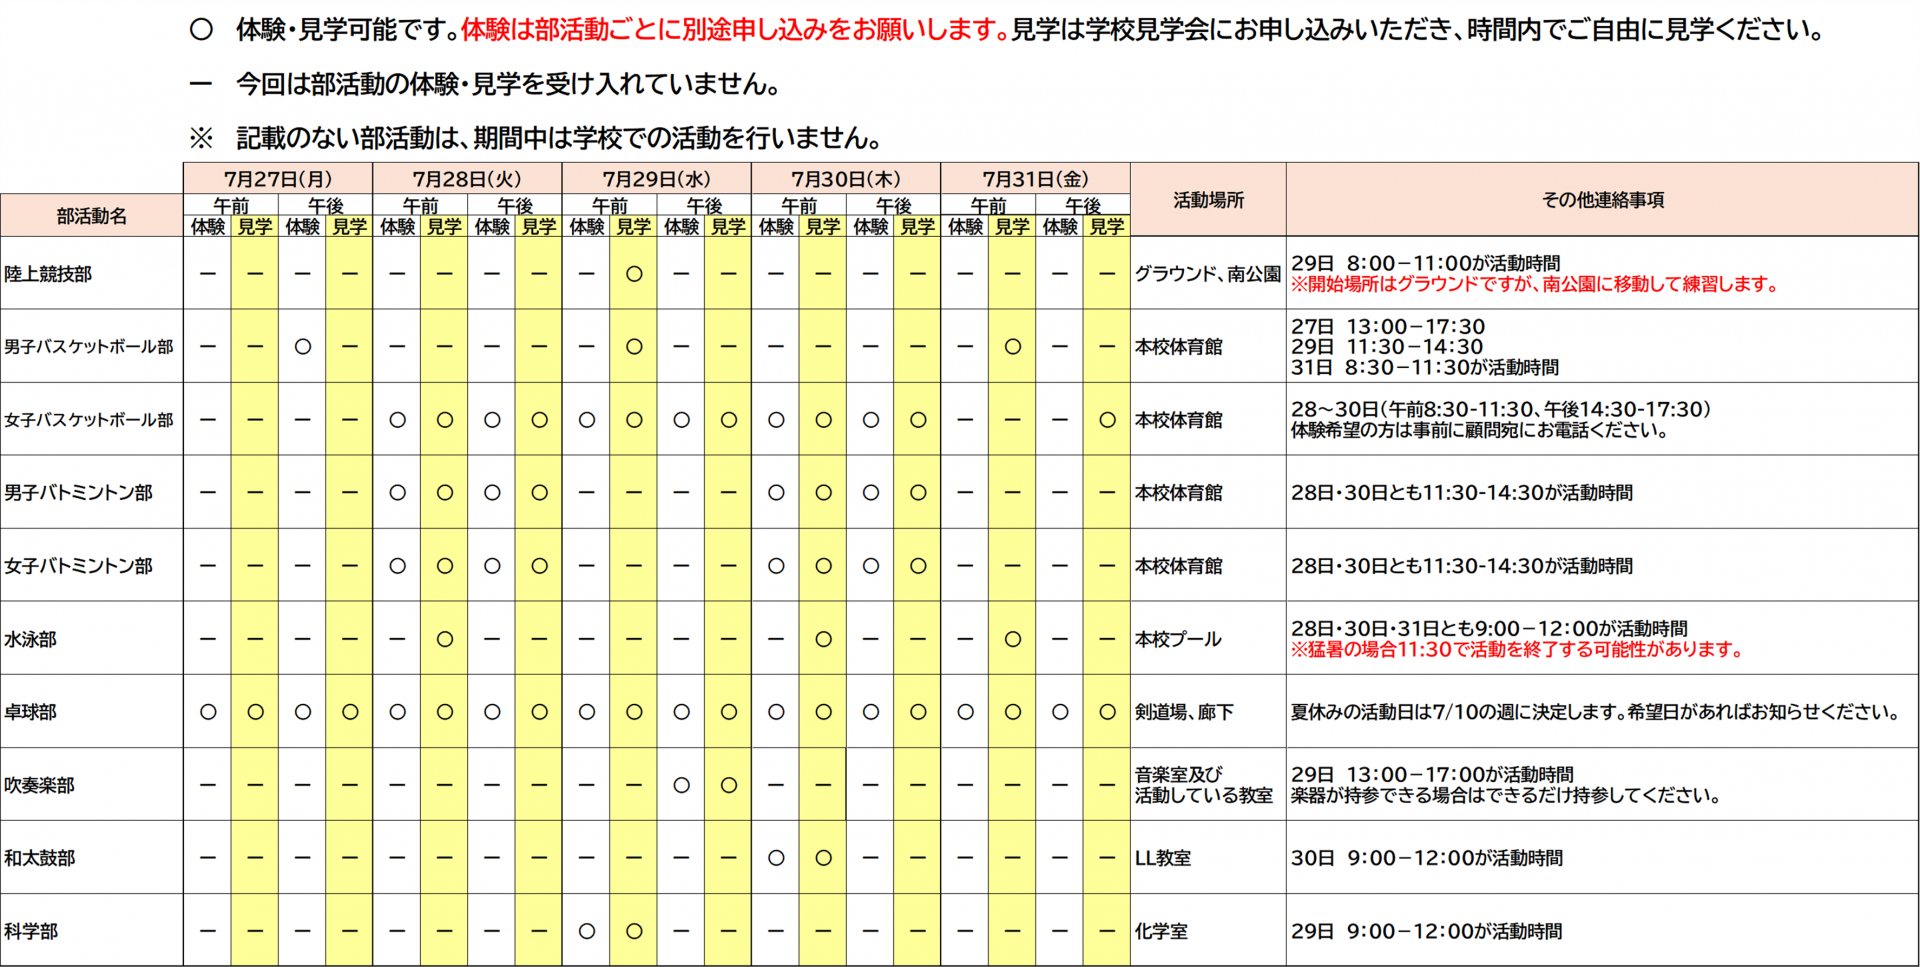Click the 7月28日(火) date header

click(x=467, y=179)
